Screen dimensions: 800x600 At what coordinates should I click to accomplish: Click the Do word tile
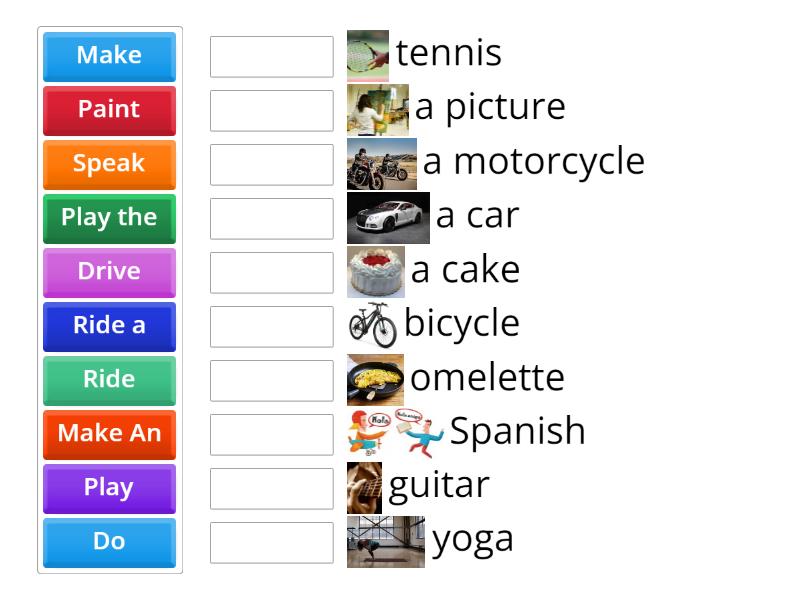pyautogui.click(x=109, y=542)
